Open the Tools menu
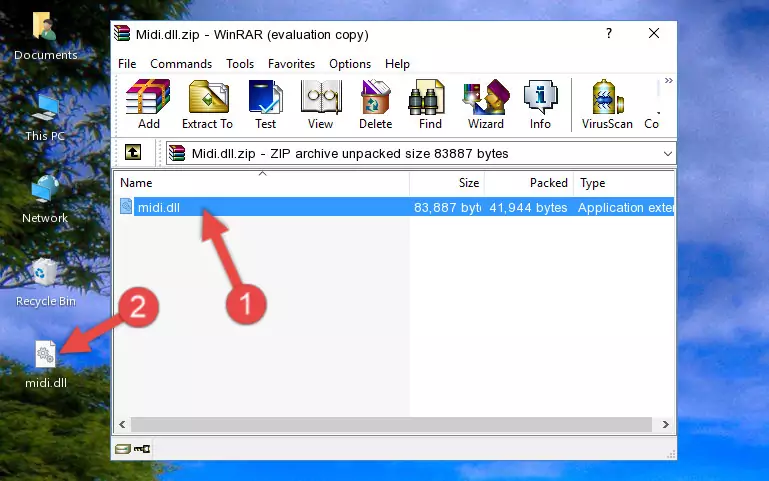Image resolution: width=769 pixels, height=481 pixels. pos(240,64)
